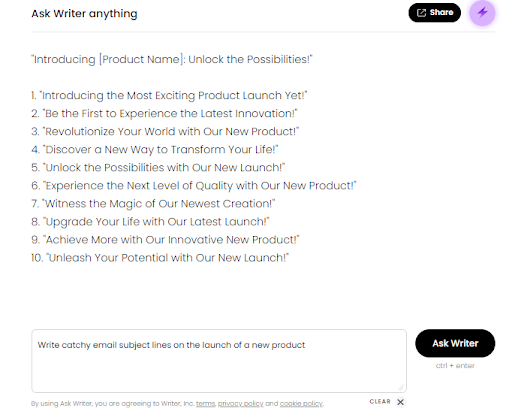Click subject line 3 'Revolutionize Your World'

coord(165,131)
